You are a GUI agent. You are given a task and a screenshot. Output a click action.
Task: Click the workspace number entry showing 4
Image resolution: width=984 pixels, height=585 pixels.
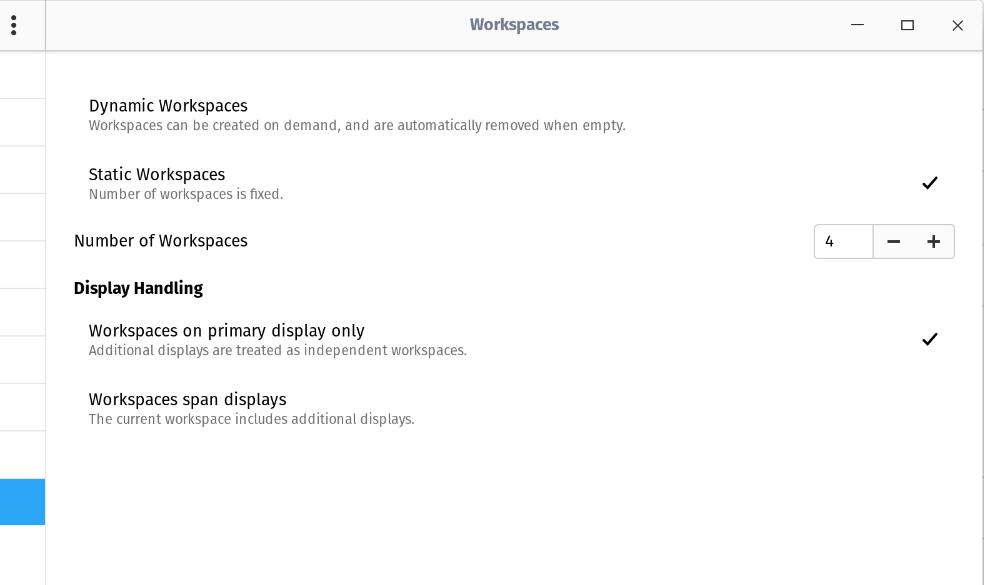[x=843, y=241]
